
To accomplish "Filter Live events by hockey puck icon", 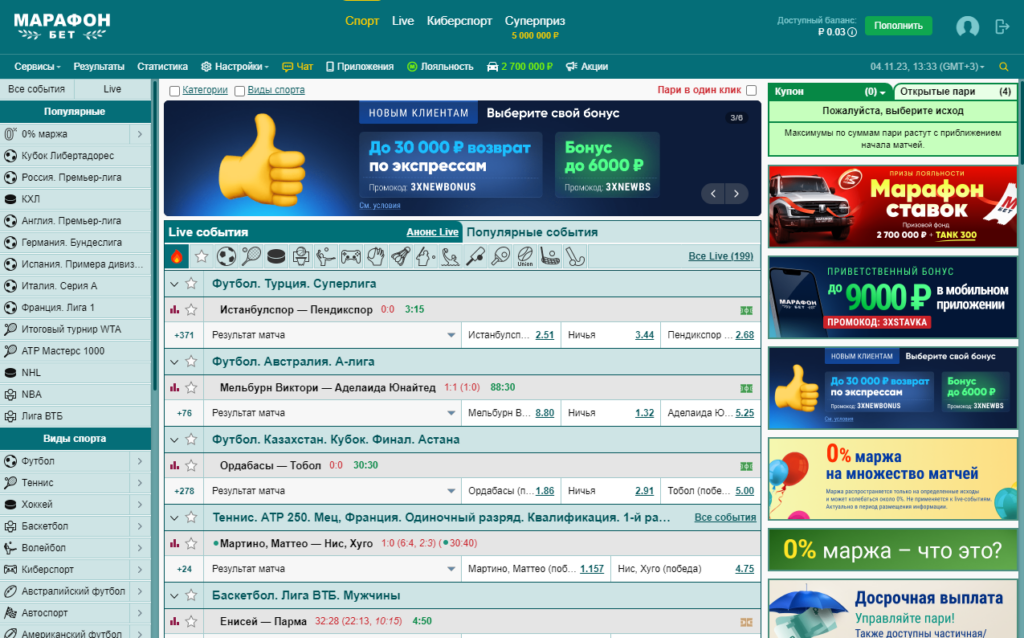I will point(276,257).
